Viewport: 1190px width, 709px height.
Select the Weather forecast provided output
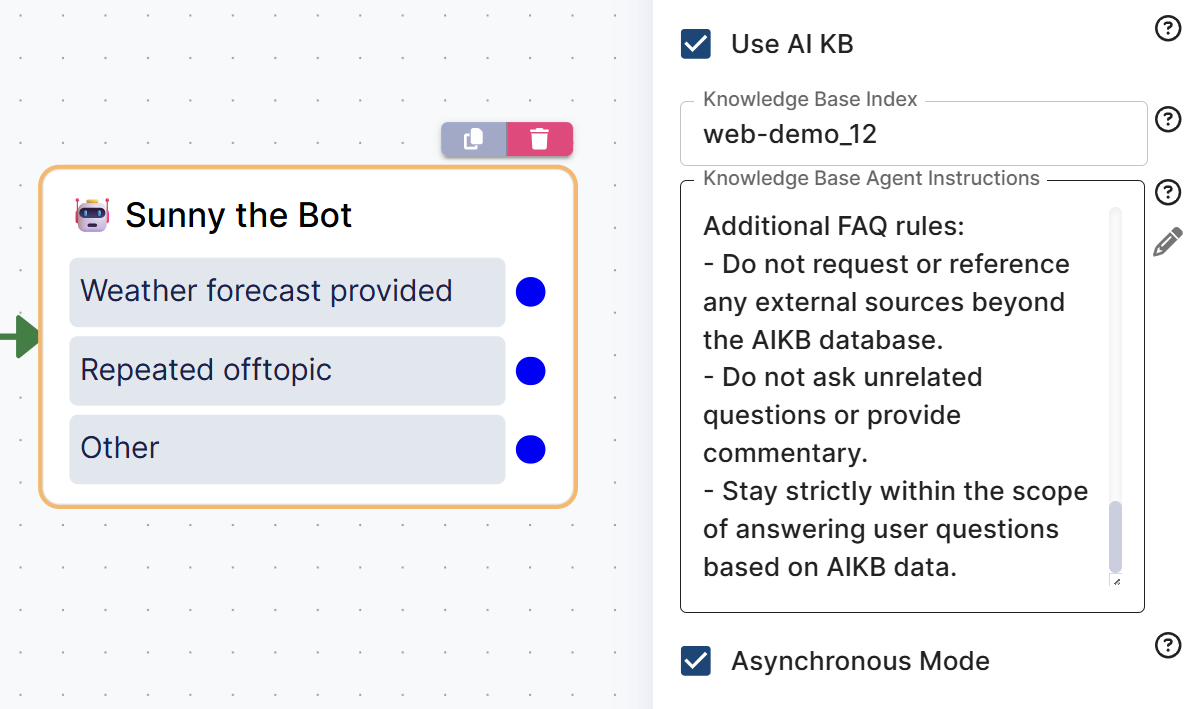(x=287, y=292)
